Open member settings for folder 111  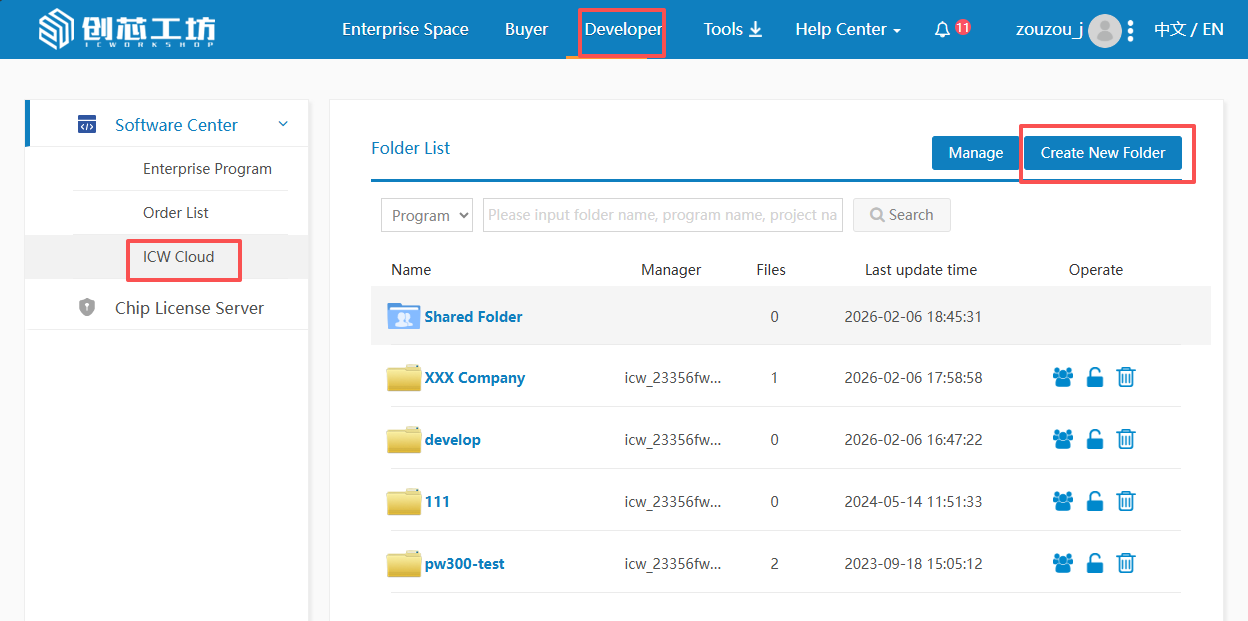click(x=1062, y=501)
